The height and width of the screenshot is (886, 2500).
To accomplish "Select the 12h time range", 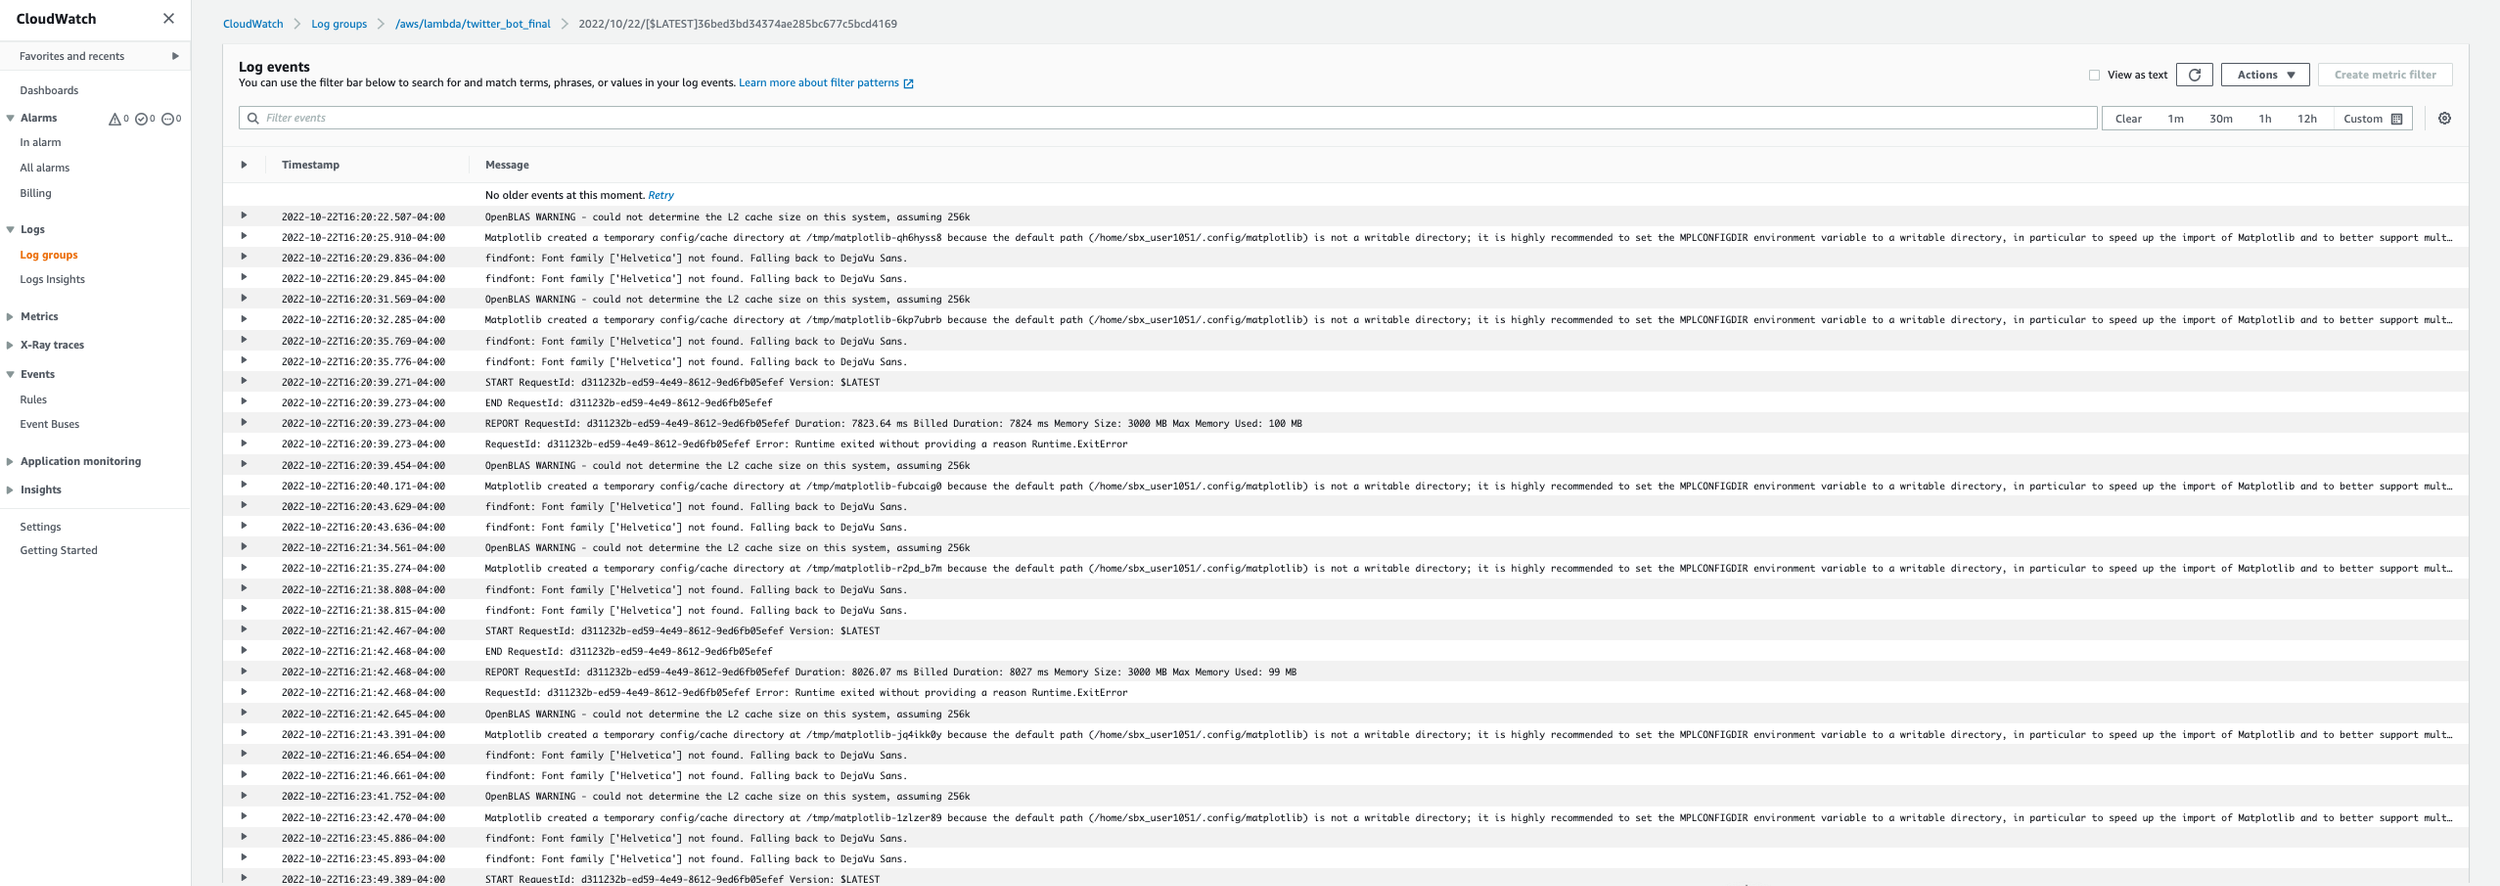I will pos(2307,119).
